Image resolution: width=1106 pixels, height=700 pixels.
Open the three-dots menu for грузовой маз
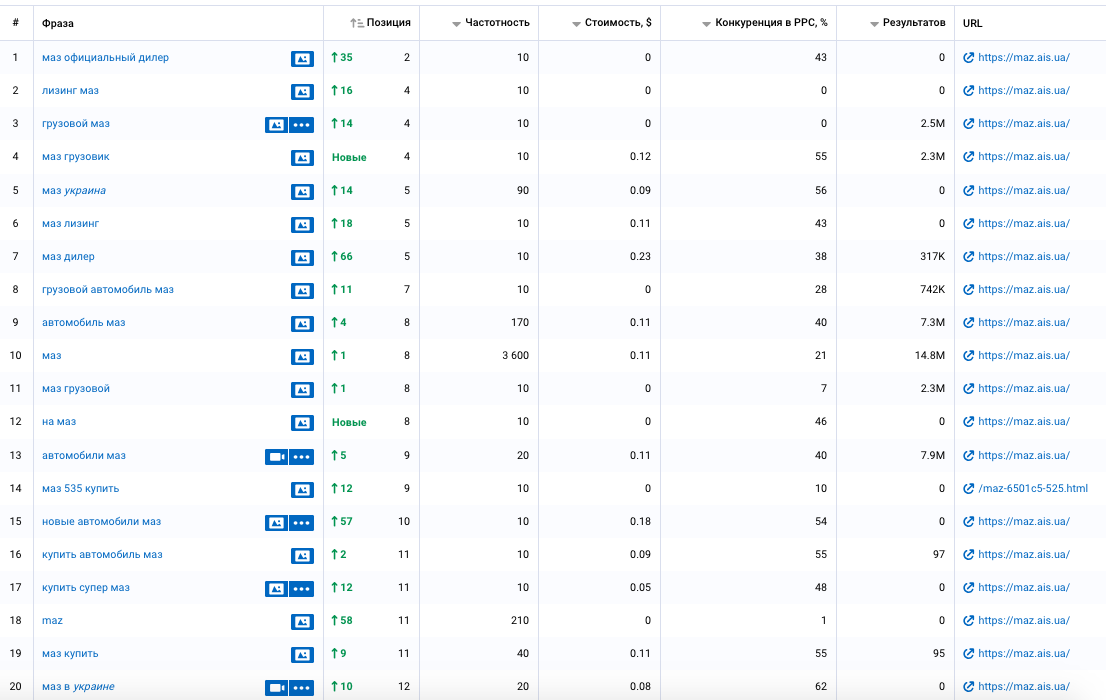(x=302, y=125)
